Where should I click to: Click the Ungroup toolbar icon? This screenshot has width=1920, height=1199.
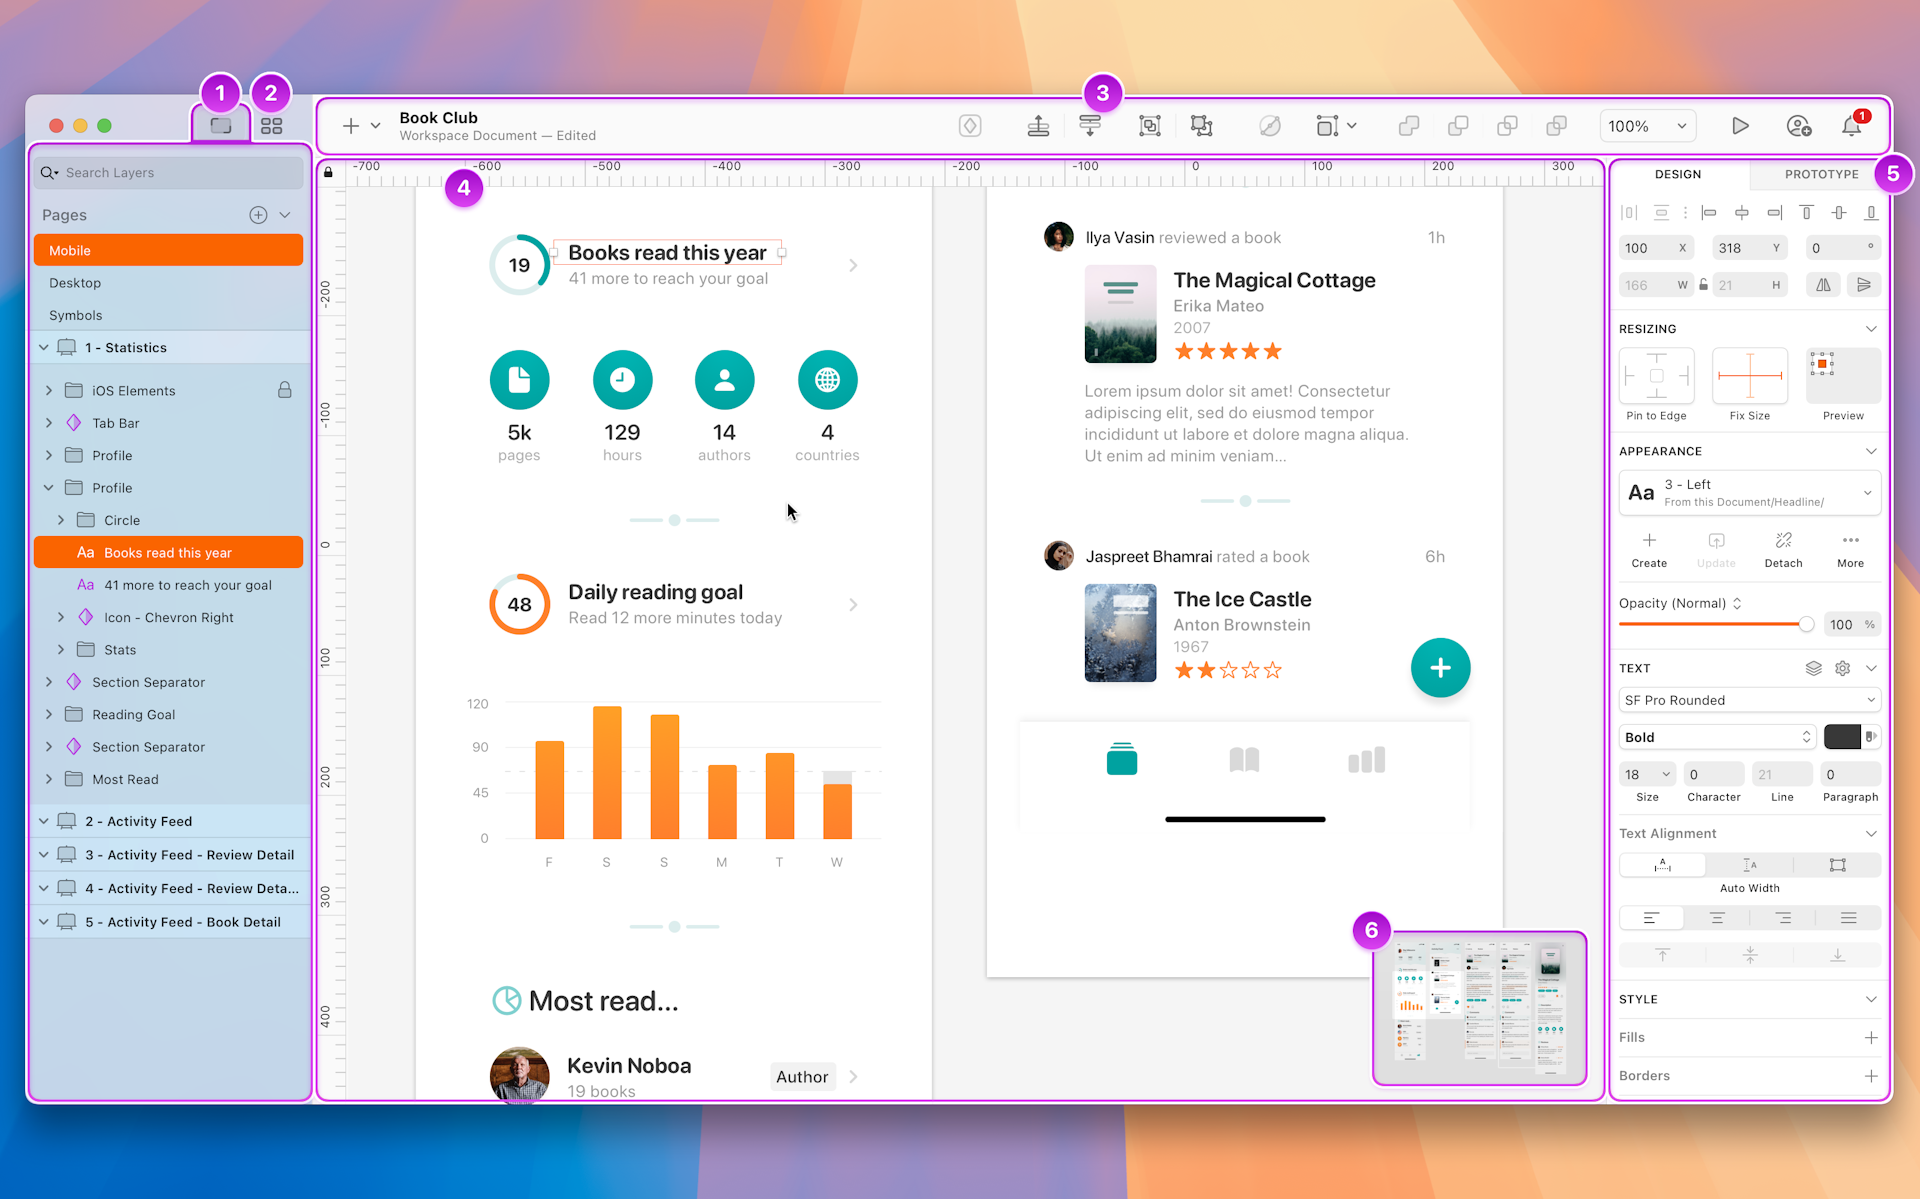[1202, 126]
